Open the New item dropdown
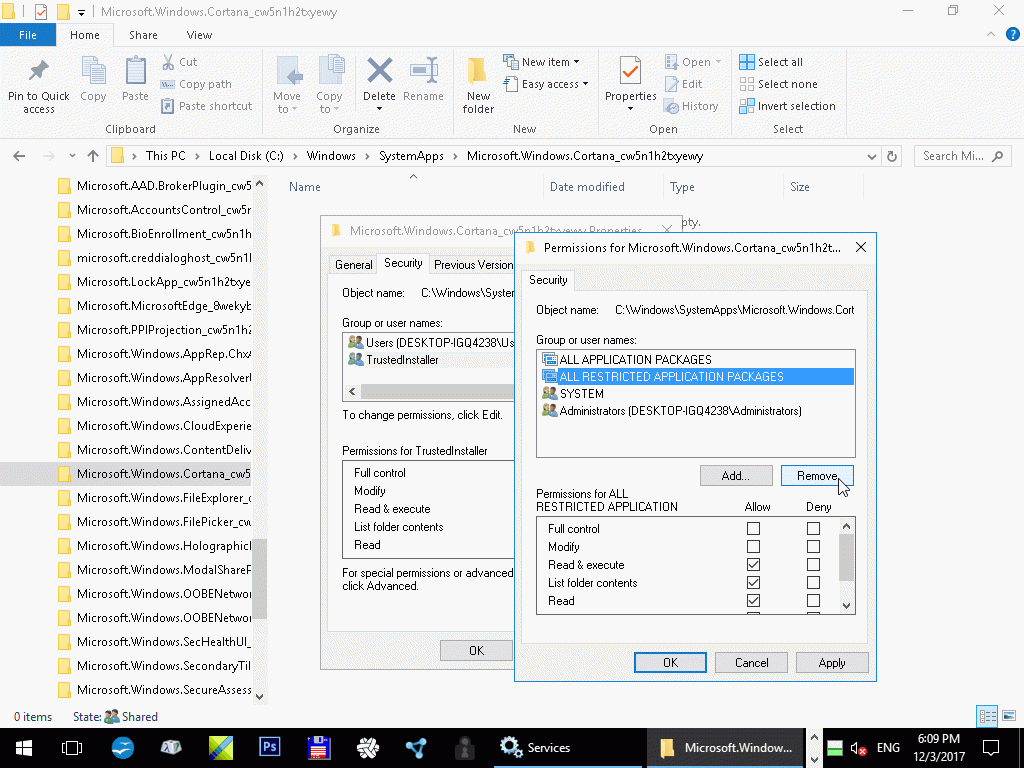This screenshot has width=1024, height=768. [541, 62]
